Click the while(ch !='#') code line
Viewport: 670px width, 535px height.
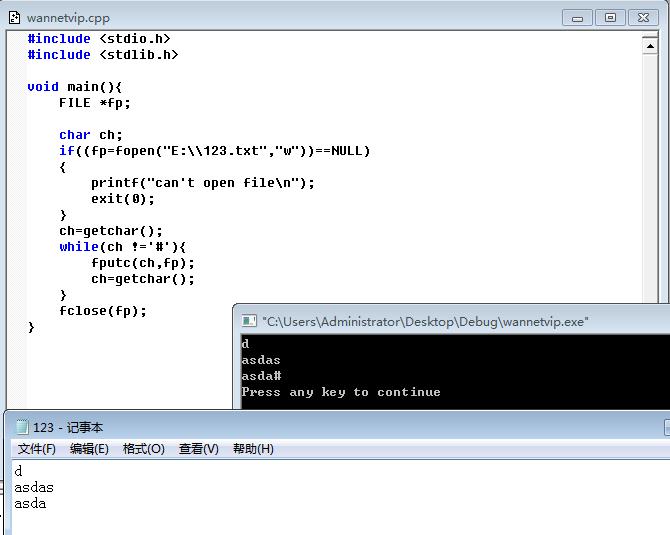pos(122,247)
